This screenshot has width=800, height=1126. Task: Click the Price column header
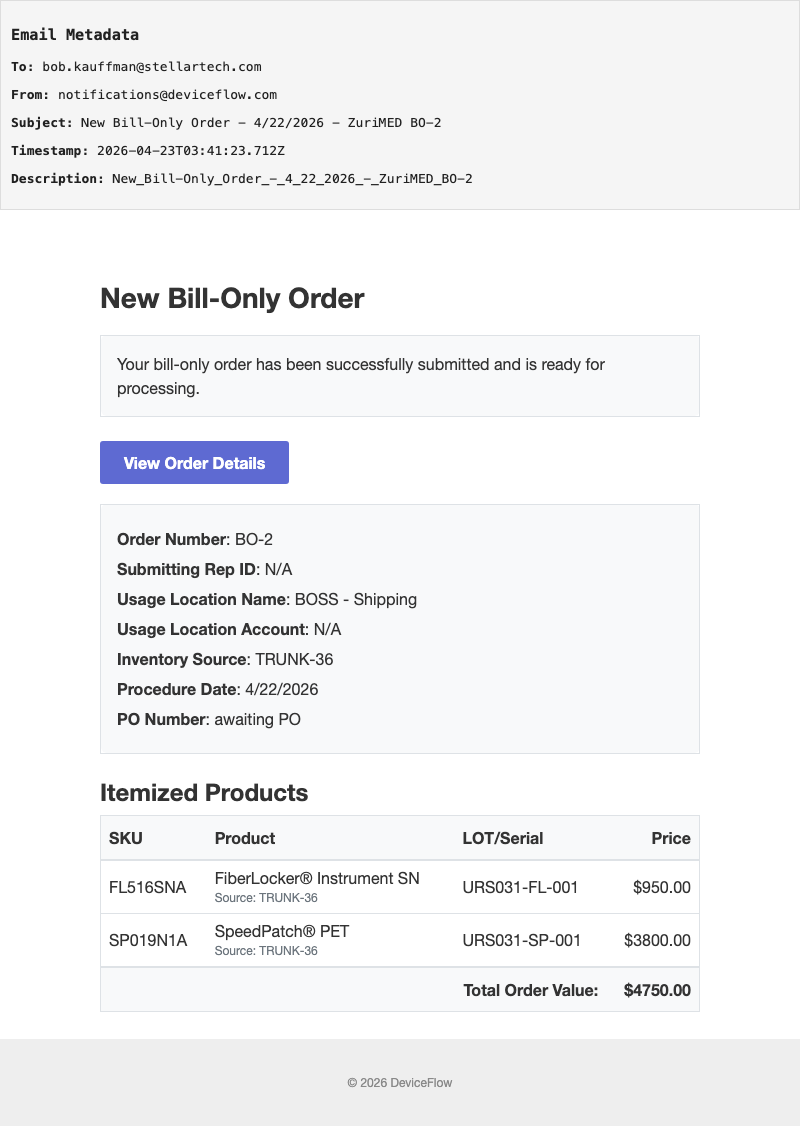click(x=671, y=839)
